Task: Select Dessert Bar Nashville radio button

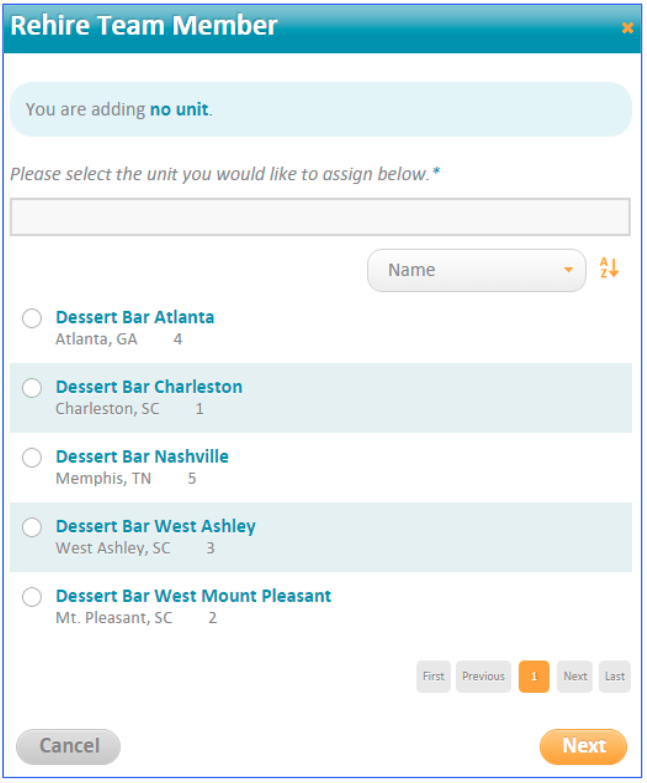Action: click(32, 458)
